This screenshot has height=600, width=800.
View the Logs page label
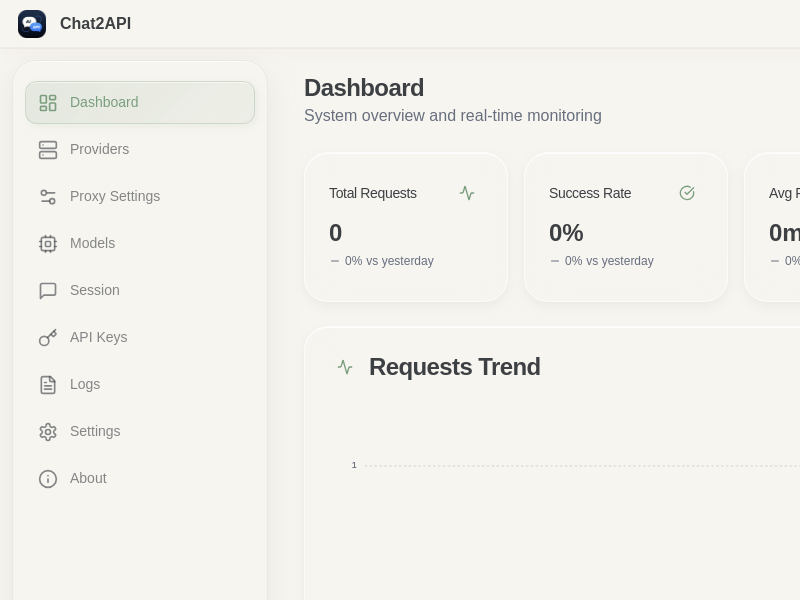click(x=85, y=384)
